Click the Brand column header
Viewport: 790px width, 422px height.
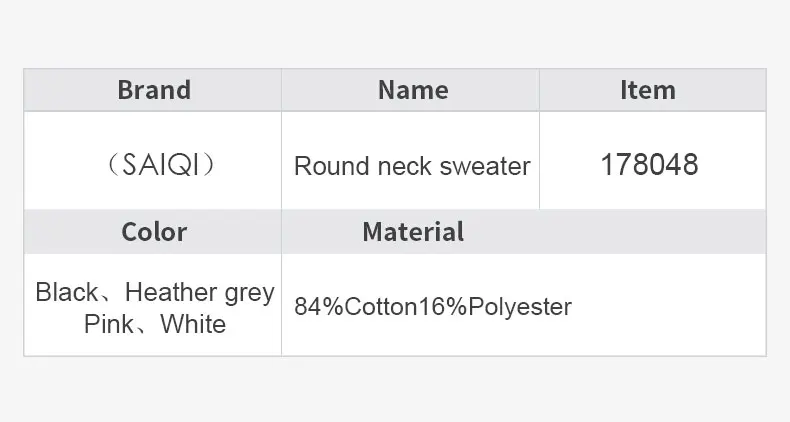(154, 90)
